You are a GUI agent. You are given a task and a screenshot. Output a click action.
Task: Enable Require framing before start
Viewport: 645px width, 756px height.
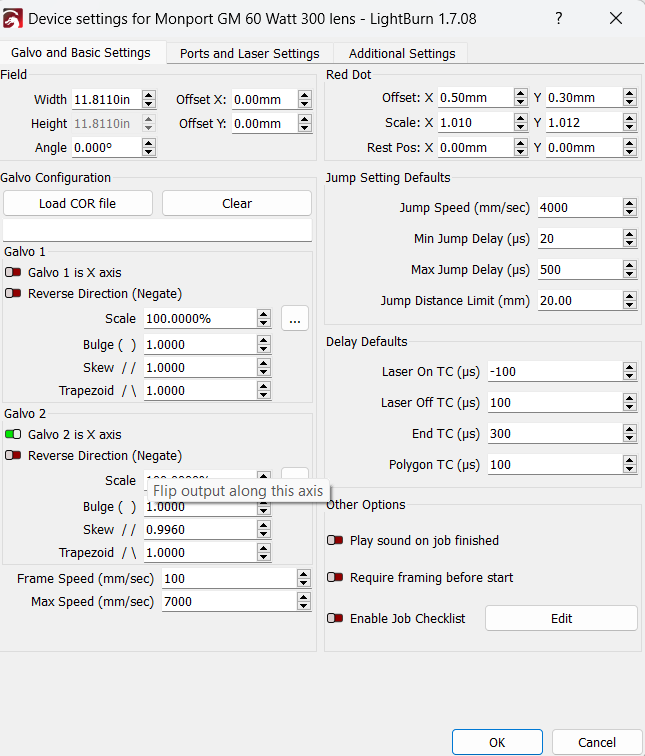335,578
